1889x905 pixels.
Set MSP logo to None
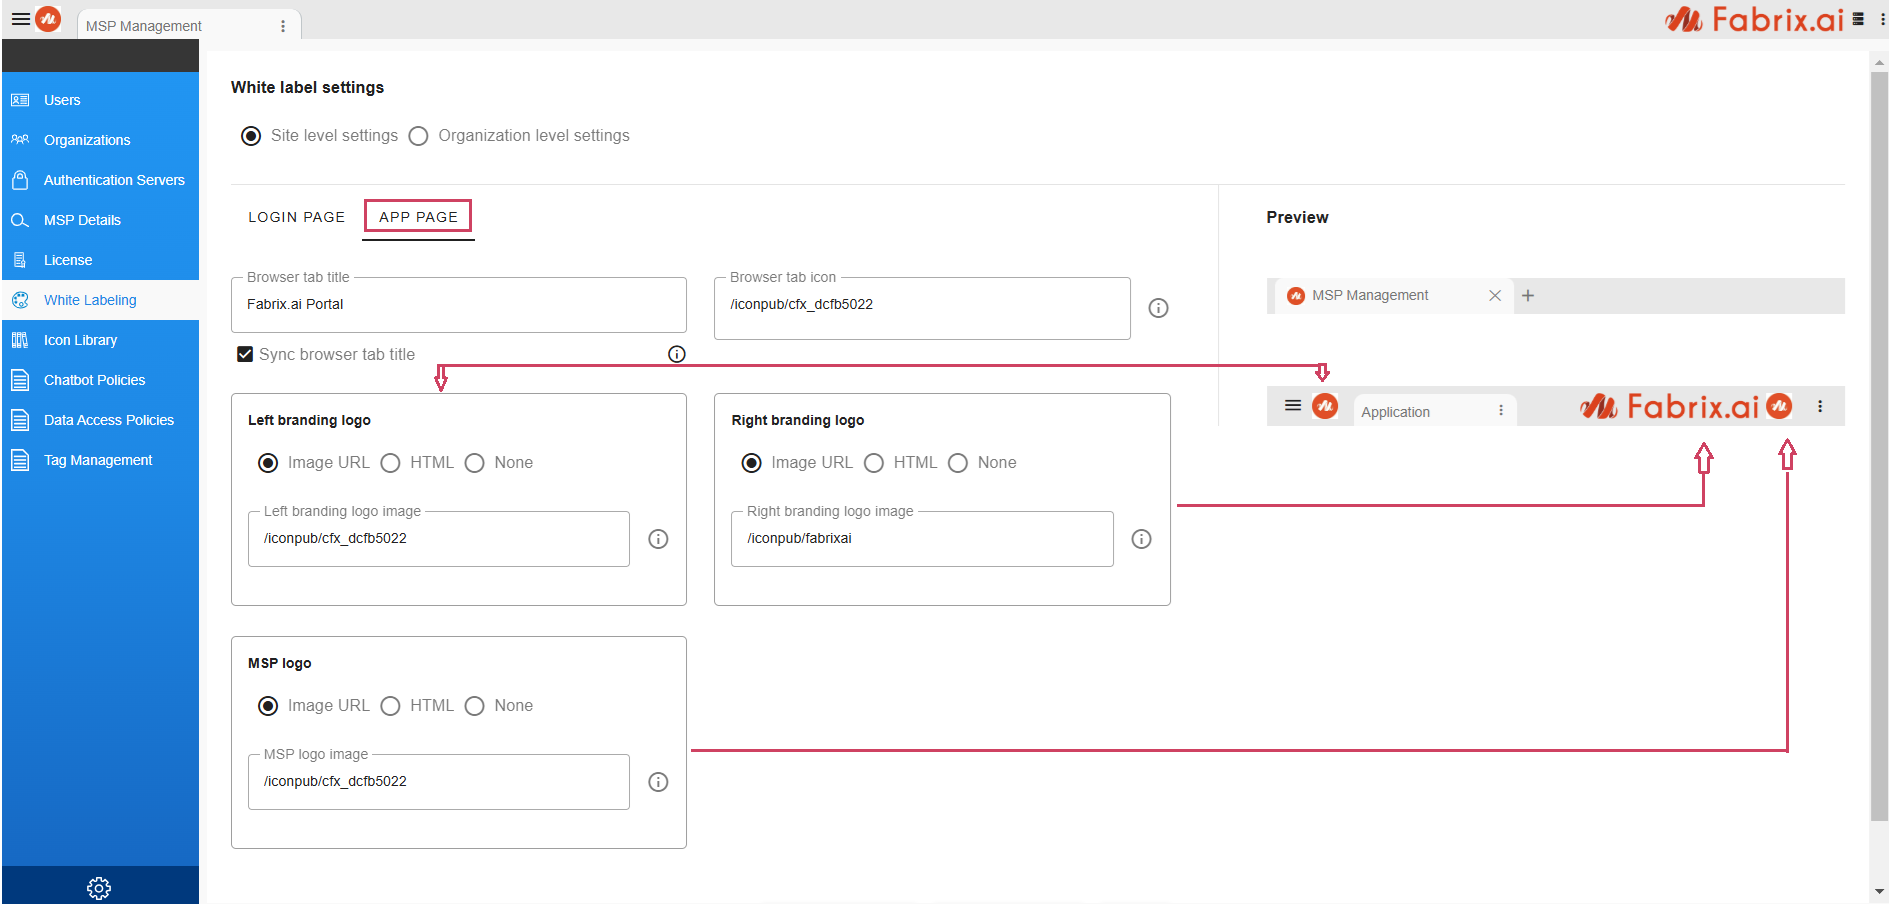(x=475, y=706)
